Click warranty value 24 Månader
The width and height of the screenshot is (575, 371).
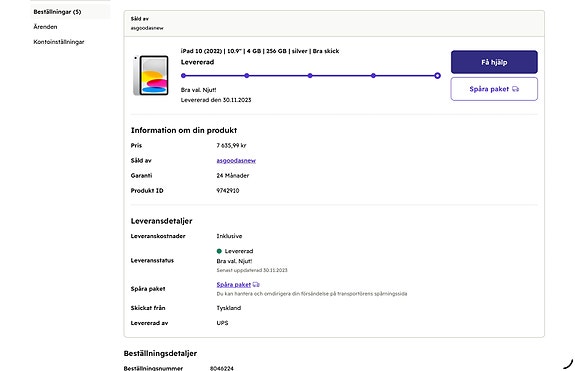tap(232, 176)
